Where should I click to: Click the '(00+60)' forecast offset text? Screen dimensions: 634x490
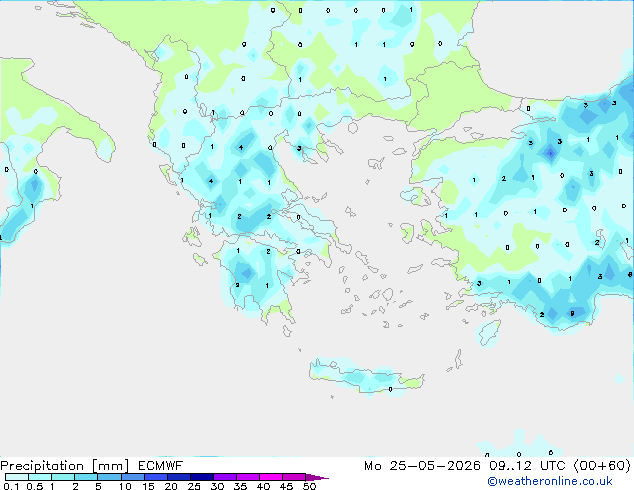point(602,466)
